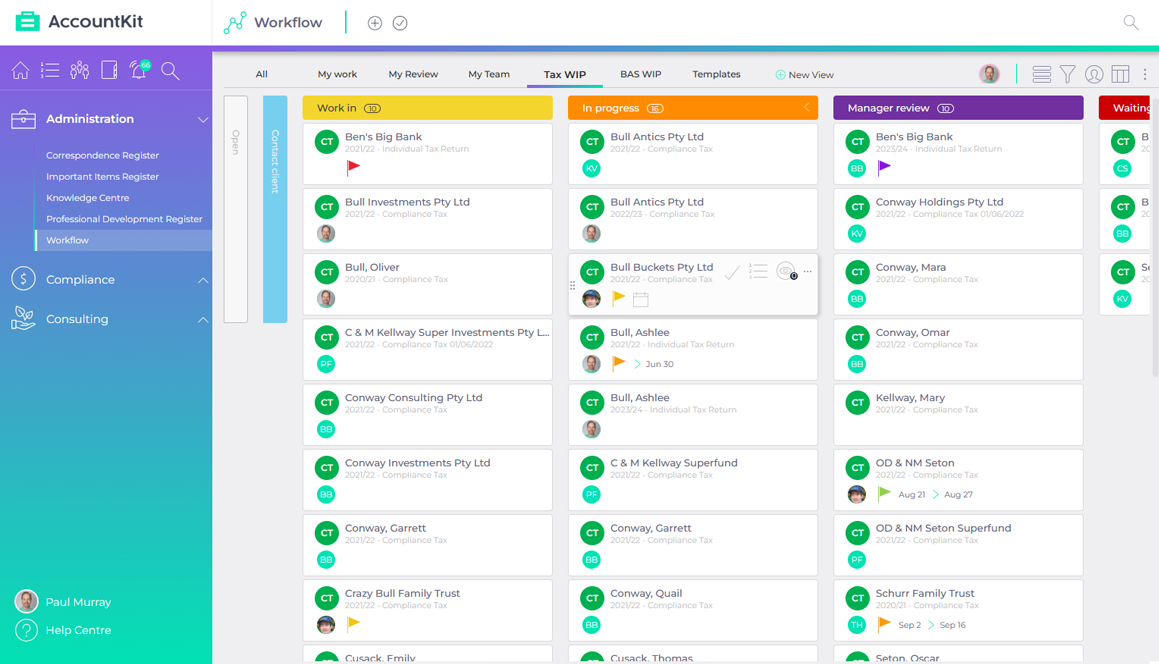Open Kellway, Mary card
The width and height of the screenshot is (1159, 664).
[x=958, y=414]
